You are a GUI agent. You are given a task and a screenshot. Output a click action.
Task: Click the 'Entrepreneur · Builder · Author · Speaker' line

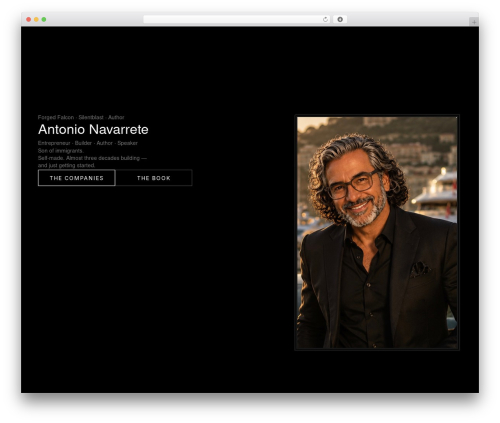click(88, 143)
